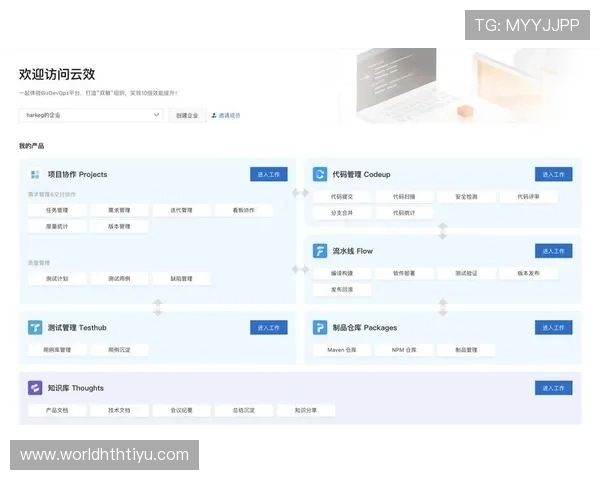This screenshot has width=600, height=480.
Task: Click the 流水线 Flow logo icon
Action: 320,251
